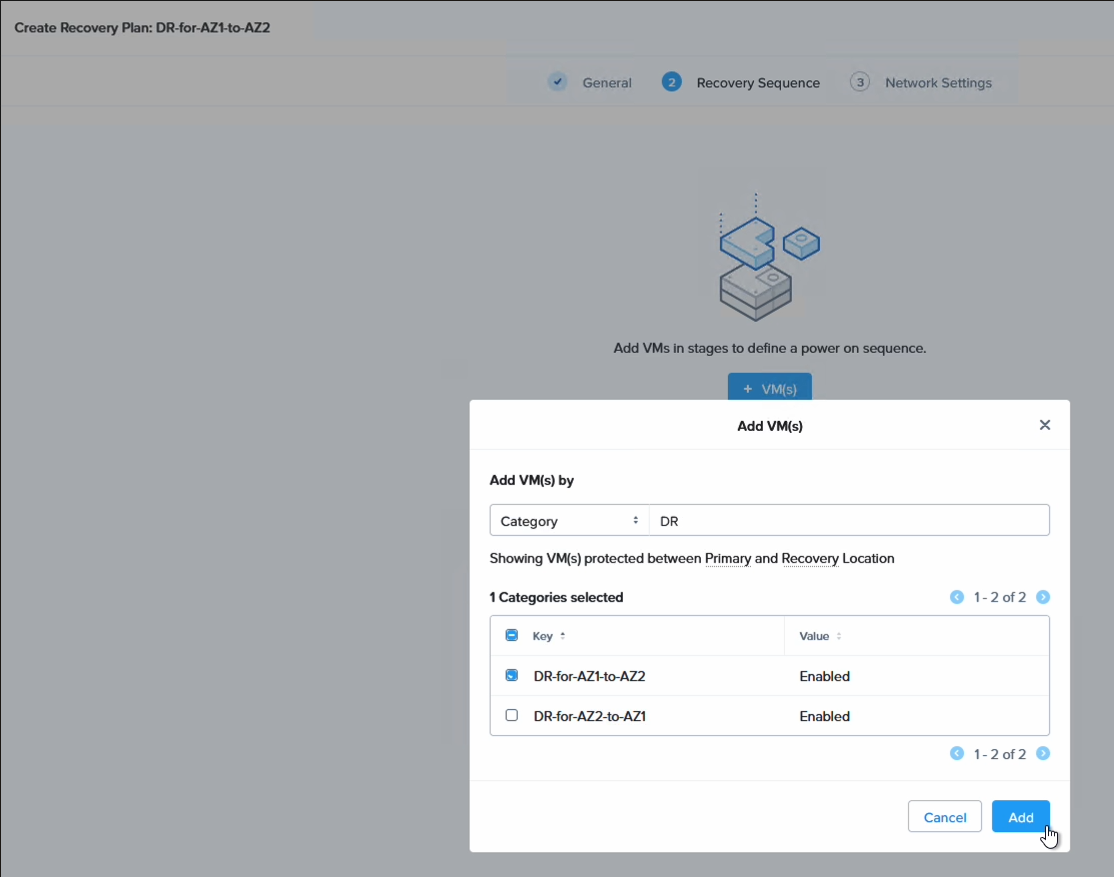Sort the table by Key
This screenshot has height=877, width=1114.
(x=548, y=636)
